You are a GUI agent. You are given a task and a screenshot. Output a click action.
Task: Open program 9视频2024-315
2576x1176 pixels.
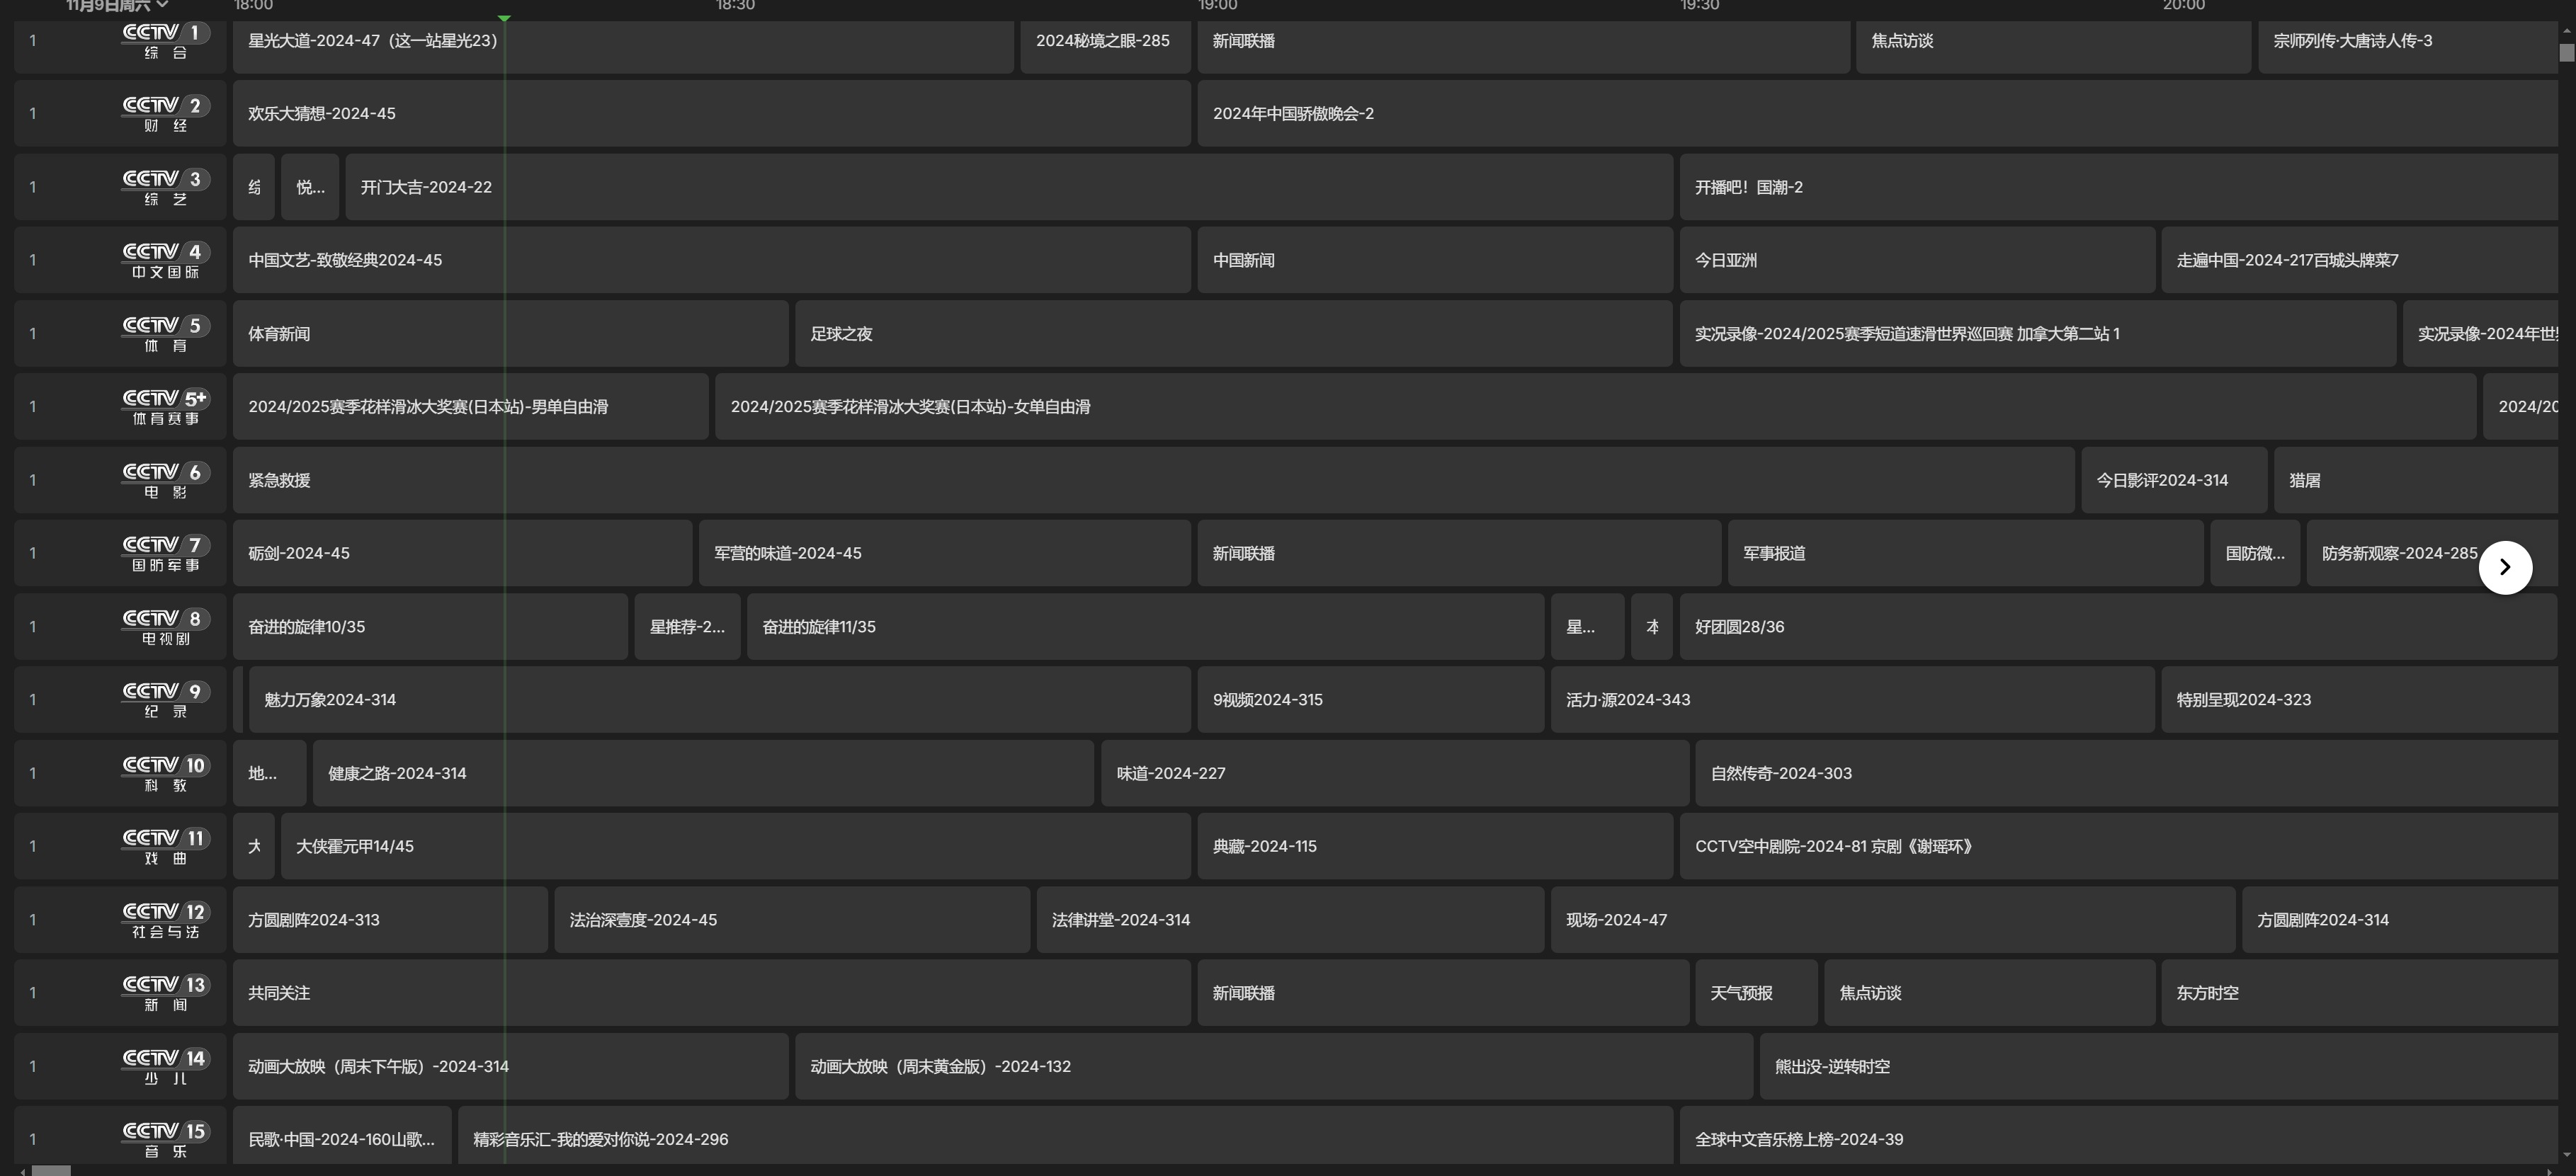pyautogui.click(x=1371, y=700)
